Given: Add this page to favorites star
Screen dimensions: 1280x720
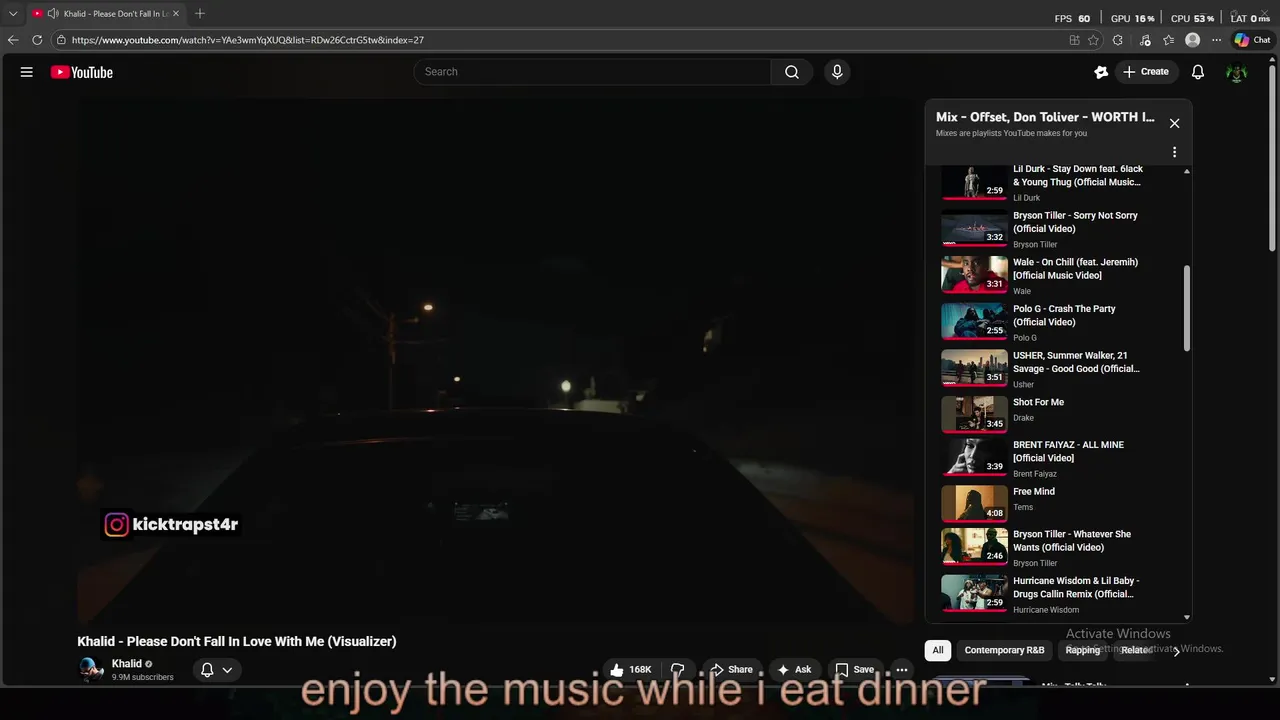Looking at the screenshot, I should click(x=1093, y=40).
